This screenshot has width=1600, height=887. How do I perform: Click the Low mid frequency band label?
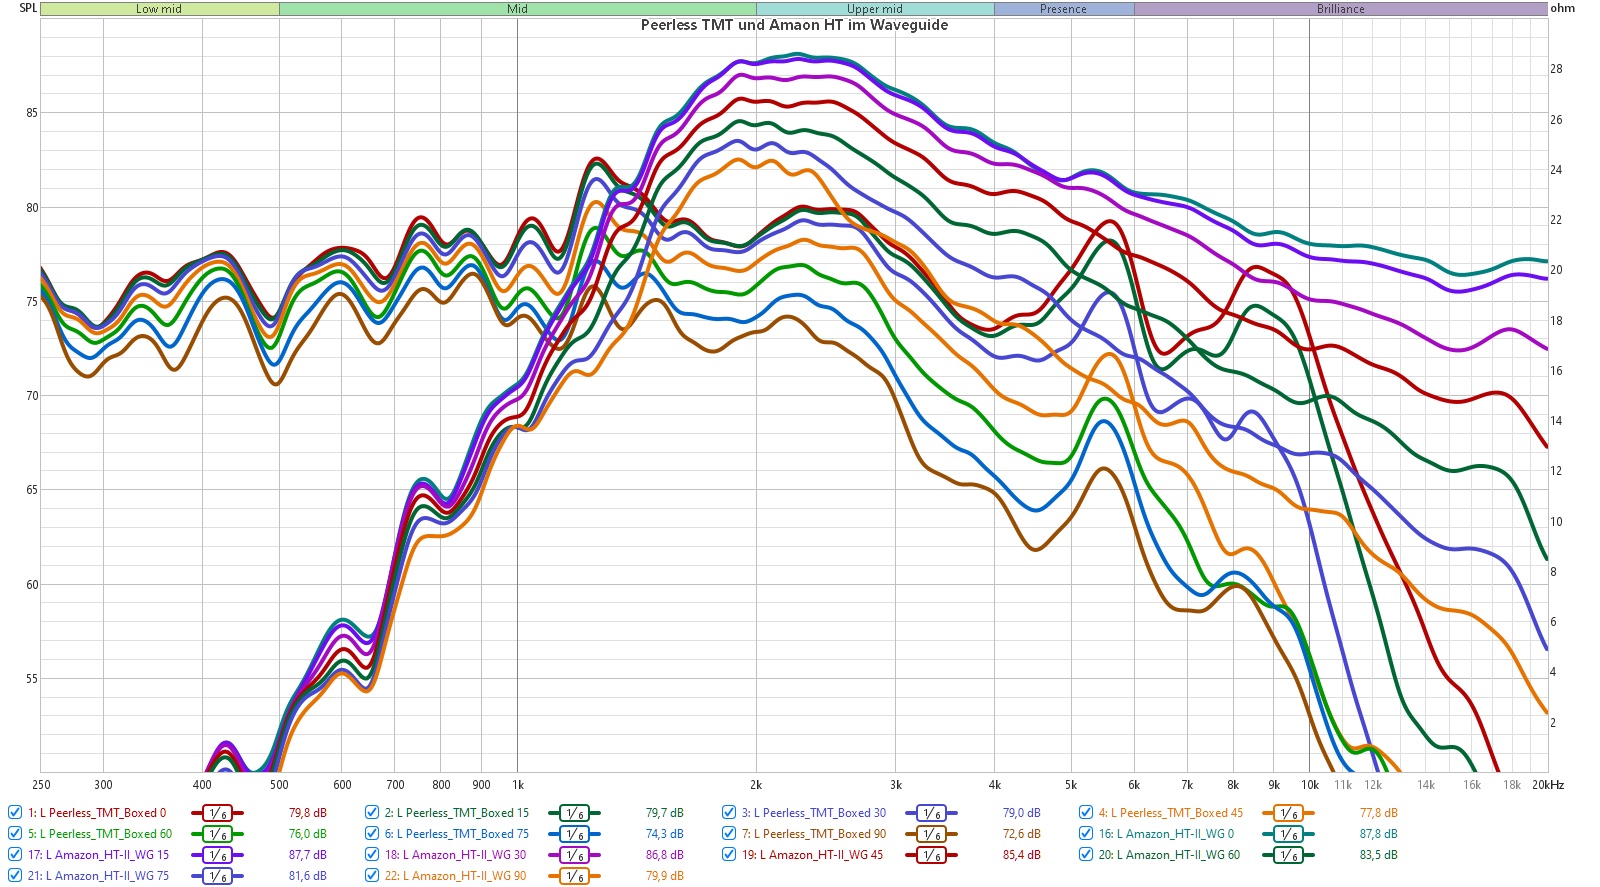click(159, 9)
